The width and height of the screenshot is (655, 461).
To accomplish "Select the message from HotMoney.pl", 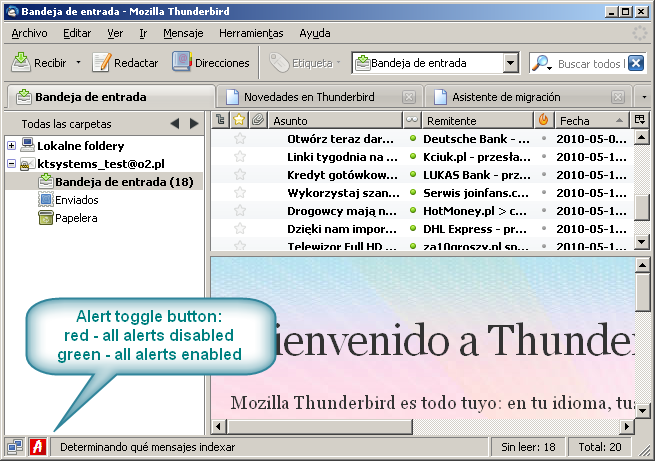I will click(x=475, y=211).
